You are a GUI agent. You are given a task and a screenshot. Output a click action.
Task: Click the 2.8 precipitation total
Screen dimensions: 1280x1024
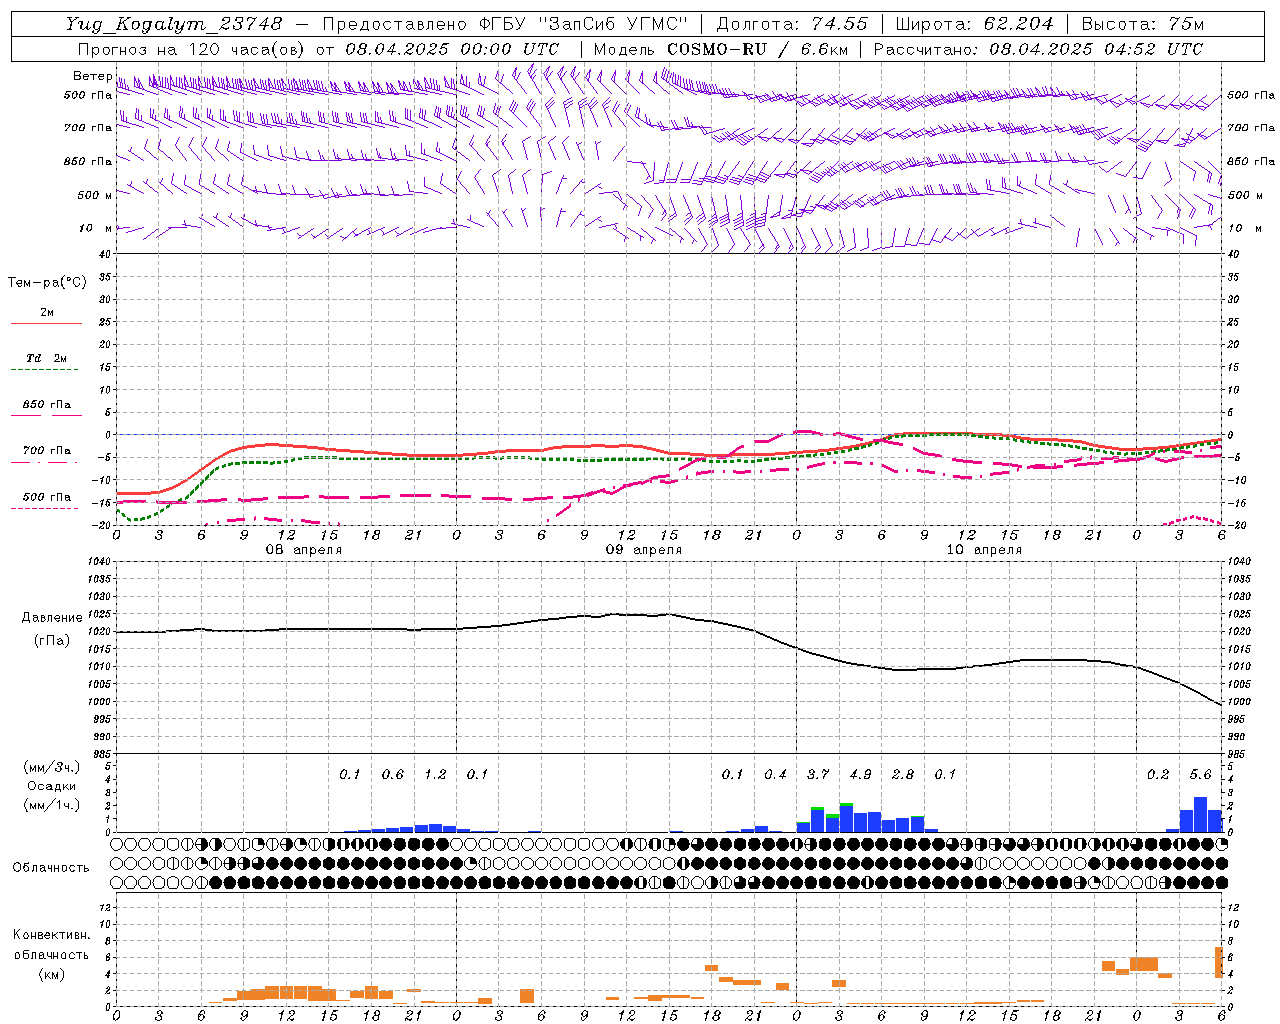click(903, 774)
